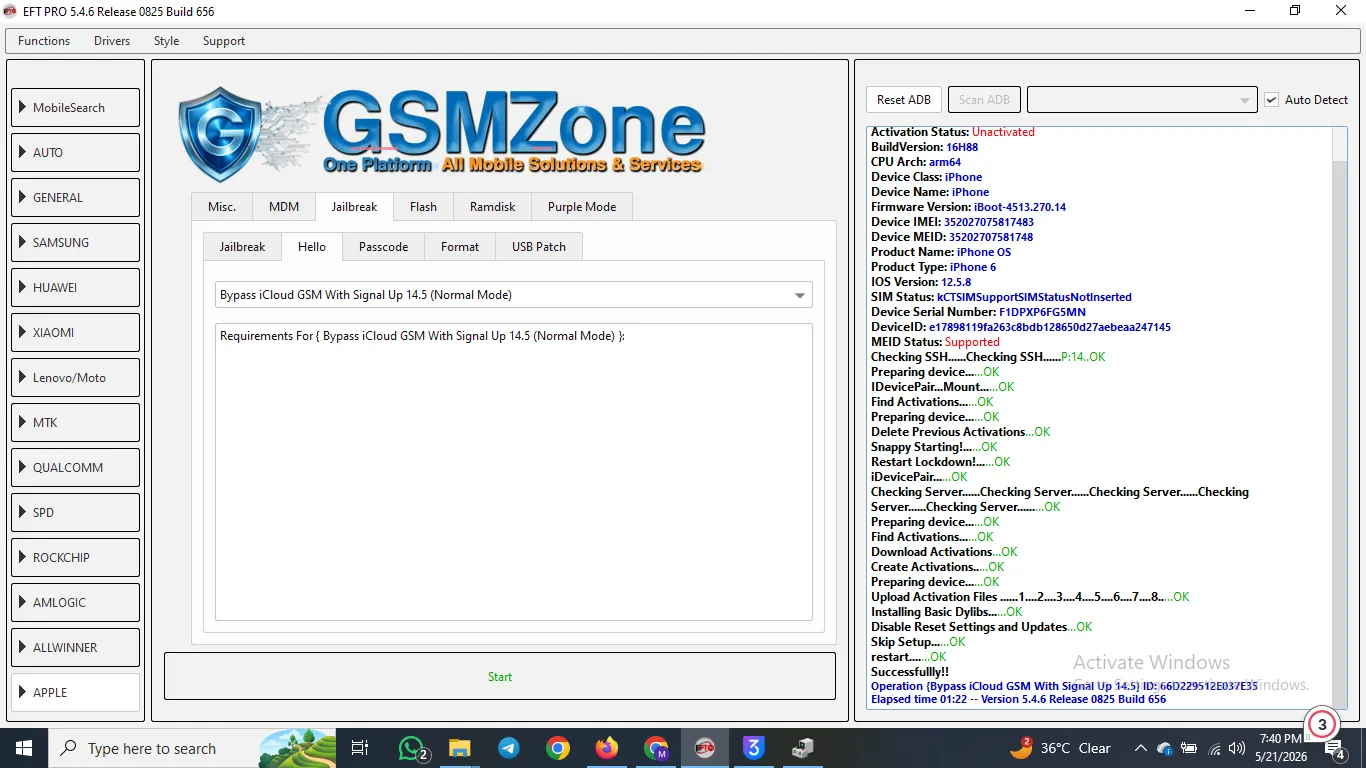Expand the MobileSearch sidebar section
1366x768 pixels.
tap(76, 108)
